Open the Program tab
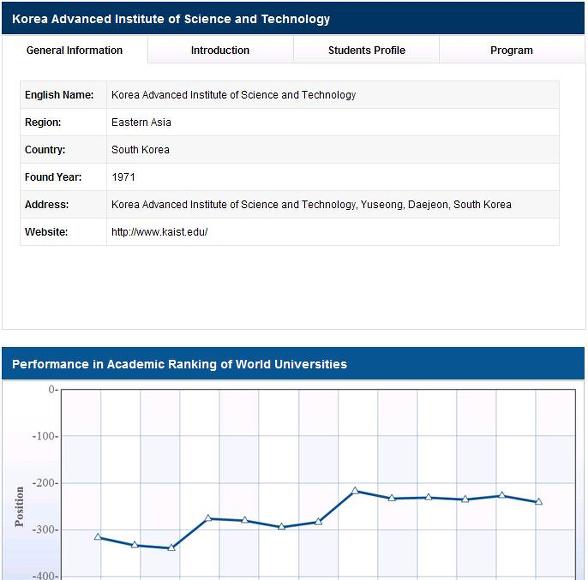This screenshot has width=588, height=580. tap(512, 50)
